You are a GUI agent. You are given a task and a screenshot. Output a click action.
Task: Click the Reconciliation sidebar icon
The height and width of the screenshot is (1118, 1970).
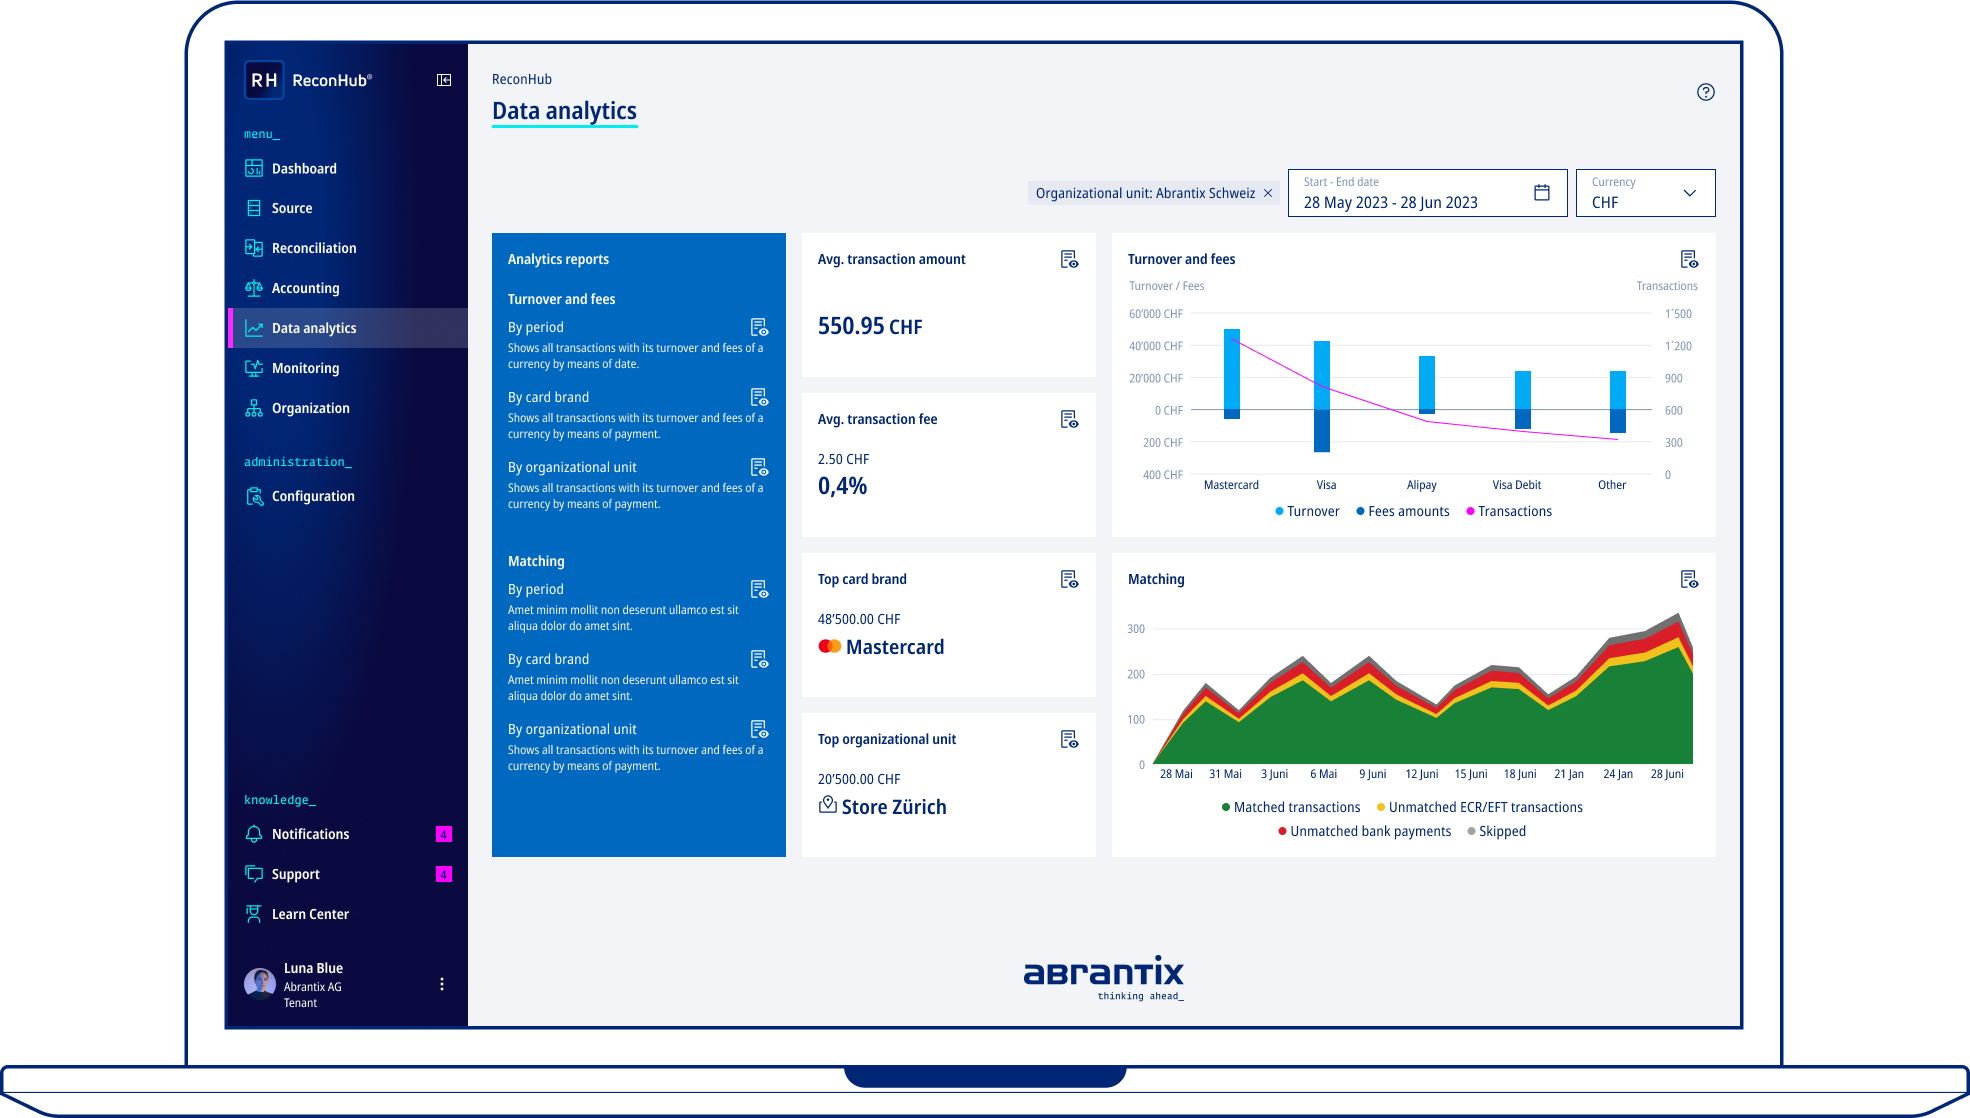pyautogui.click(x=254, y=248)
